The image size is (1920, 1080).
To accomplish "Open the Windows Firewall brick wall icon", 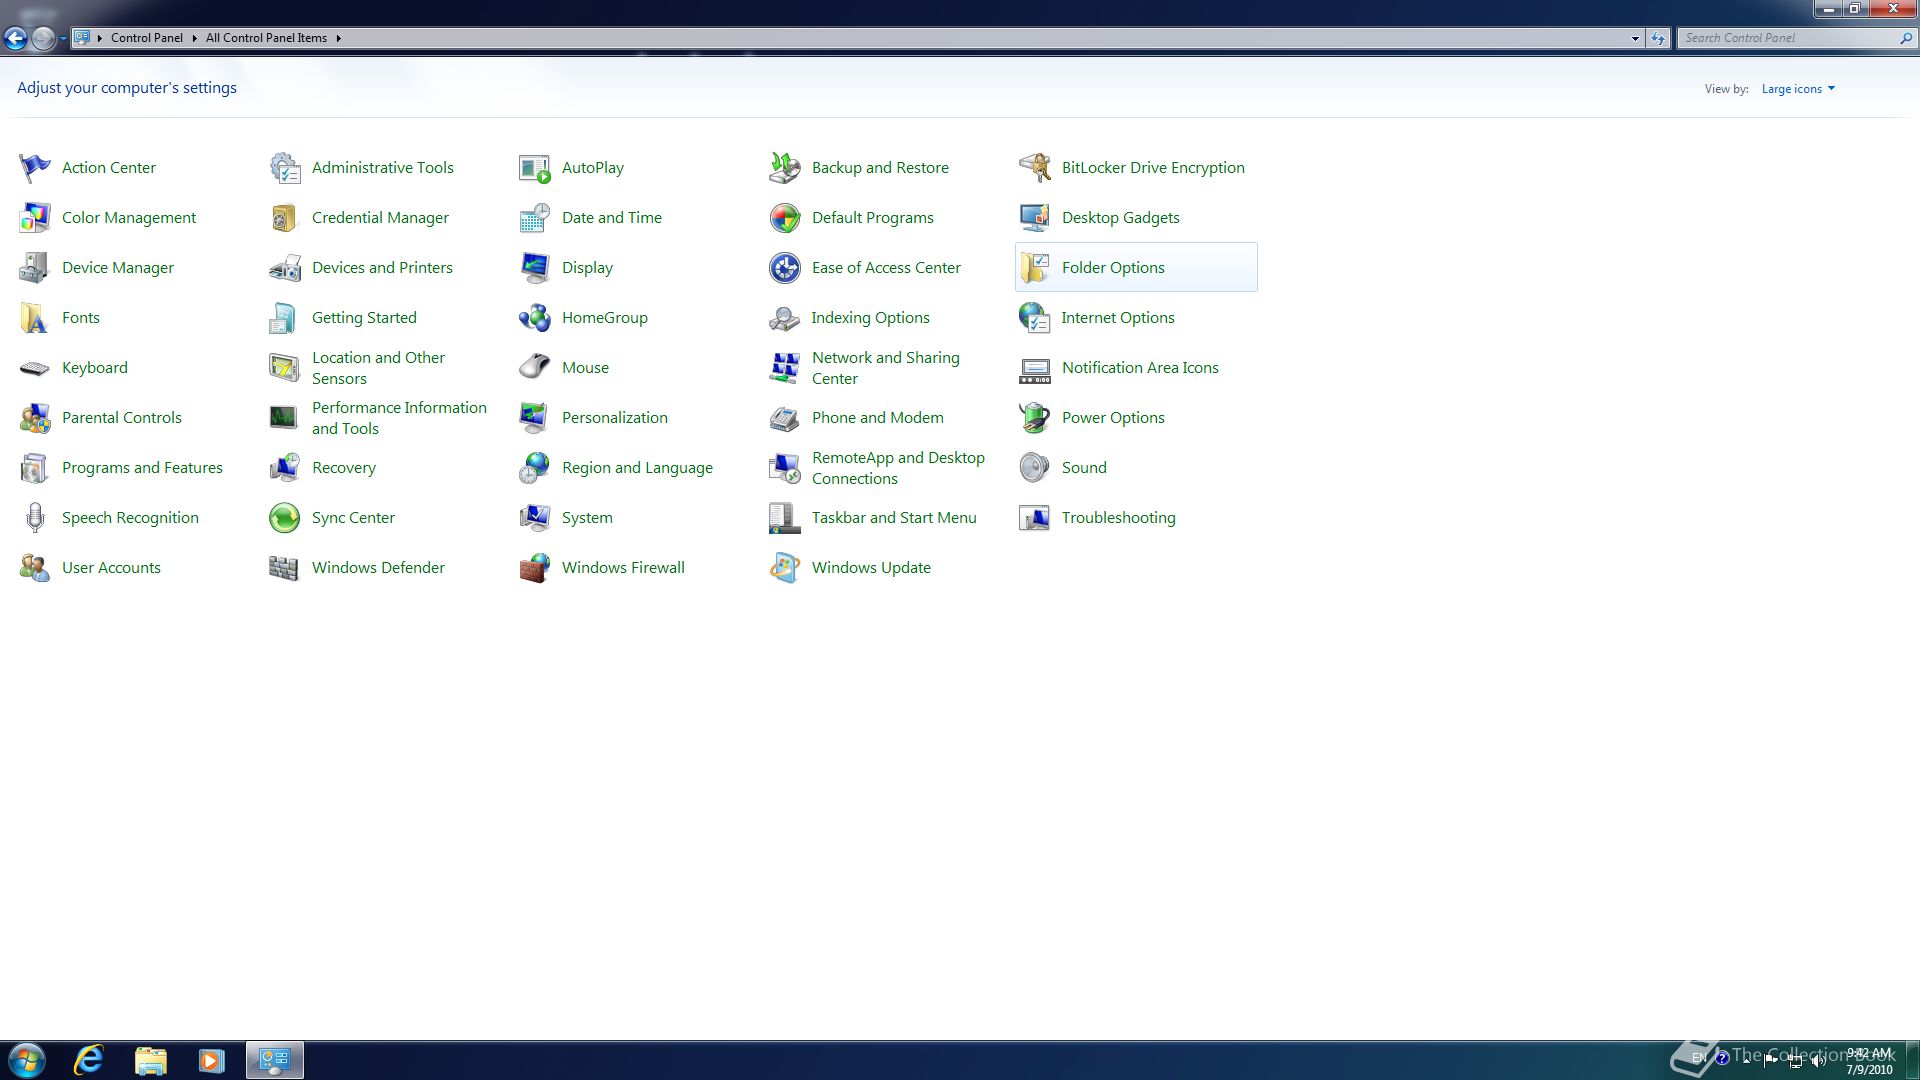I will 534,568.
